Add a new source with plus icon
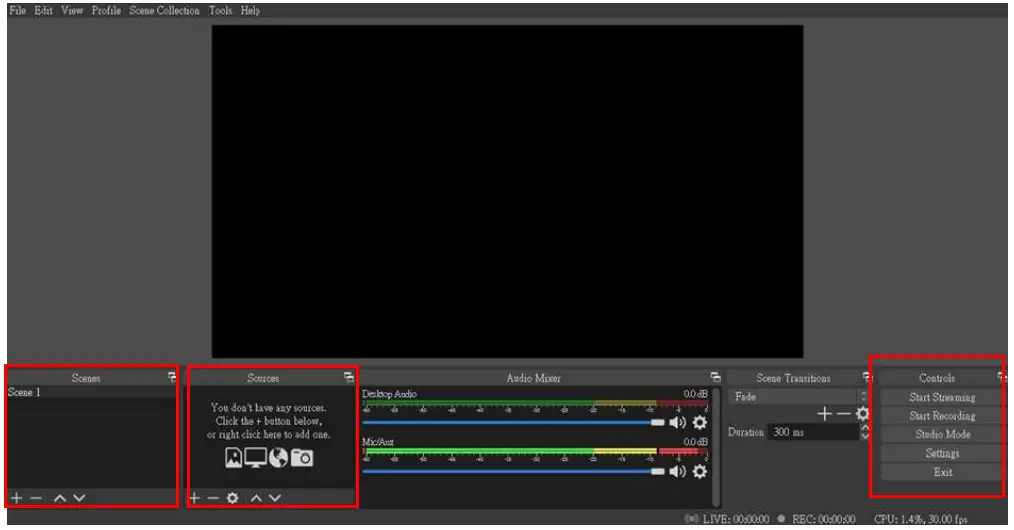Image resolution: width=1014 pixels, height=530 pixels. [195, 498]
